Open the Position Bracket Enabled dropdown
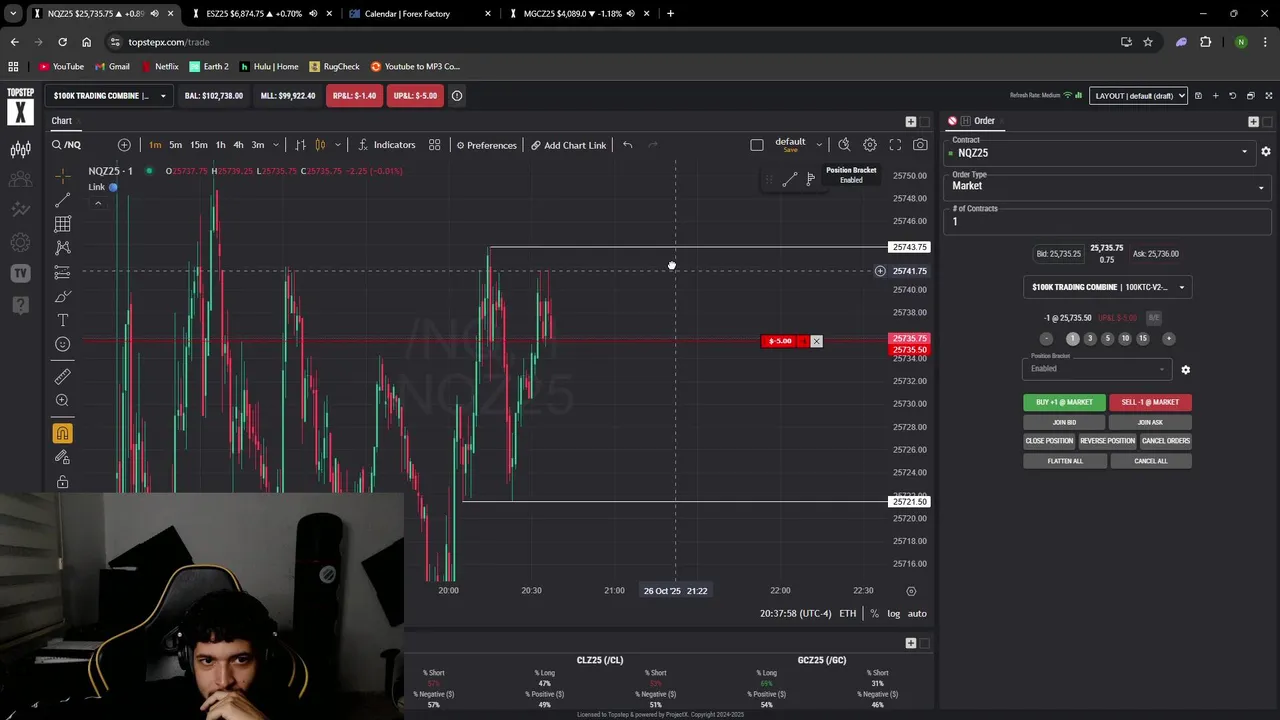 [x=1097, y=368]
